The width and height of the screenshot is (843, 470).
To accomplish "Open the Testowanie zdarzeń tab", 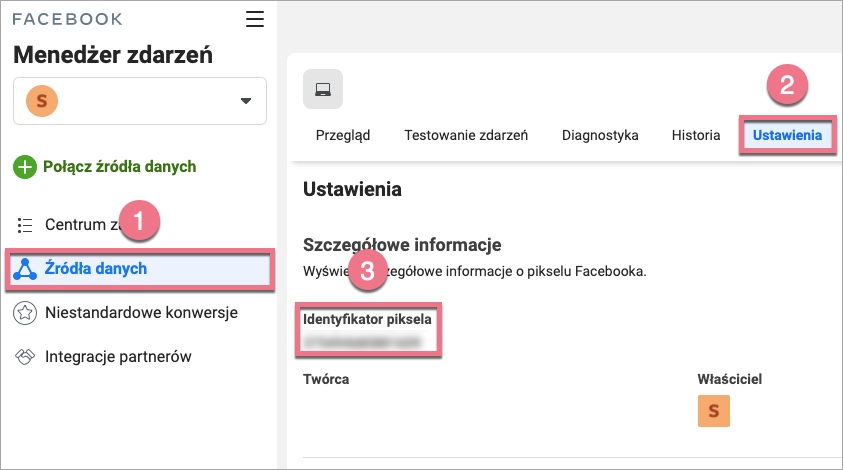I will pyautogui.click(x=466, y=135).
